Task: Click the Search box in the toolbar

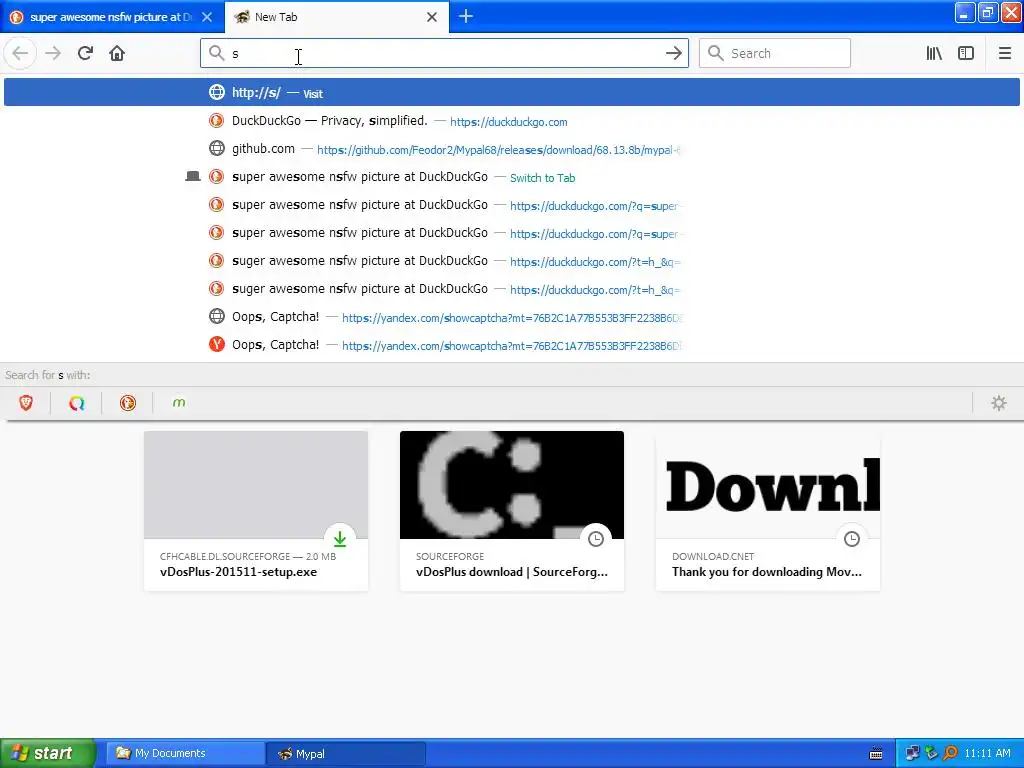Action: click(x=775, y=53)
